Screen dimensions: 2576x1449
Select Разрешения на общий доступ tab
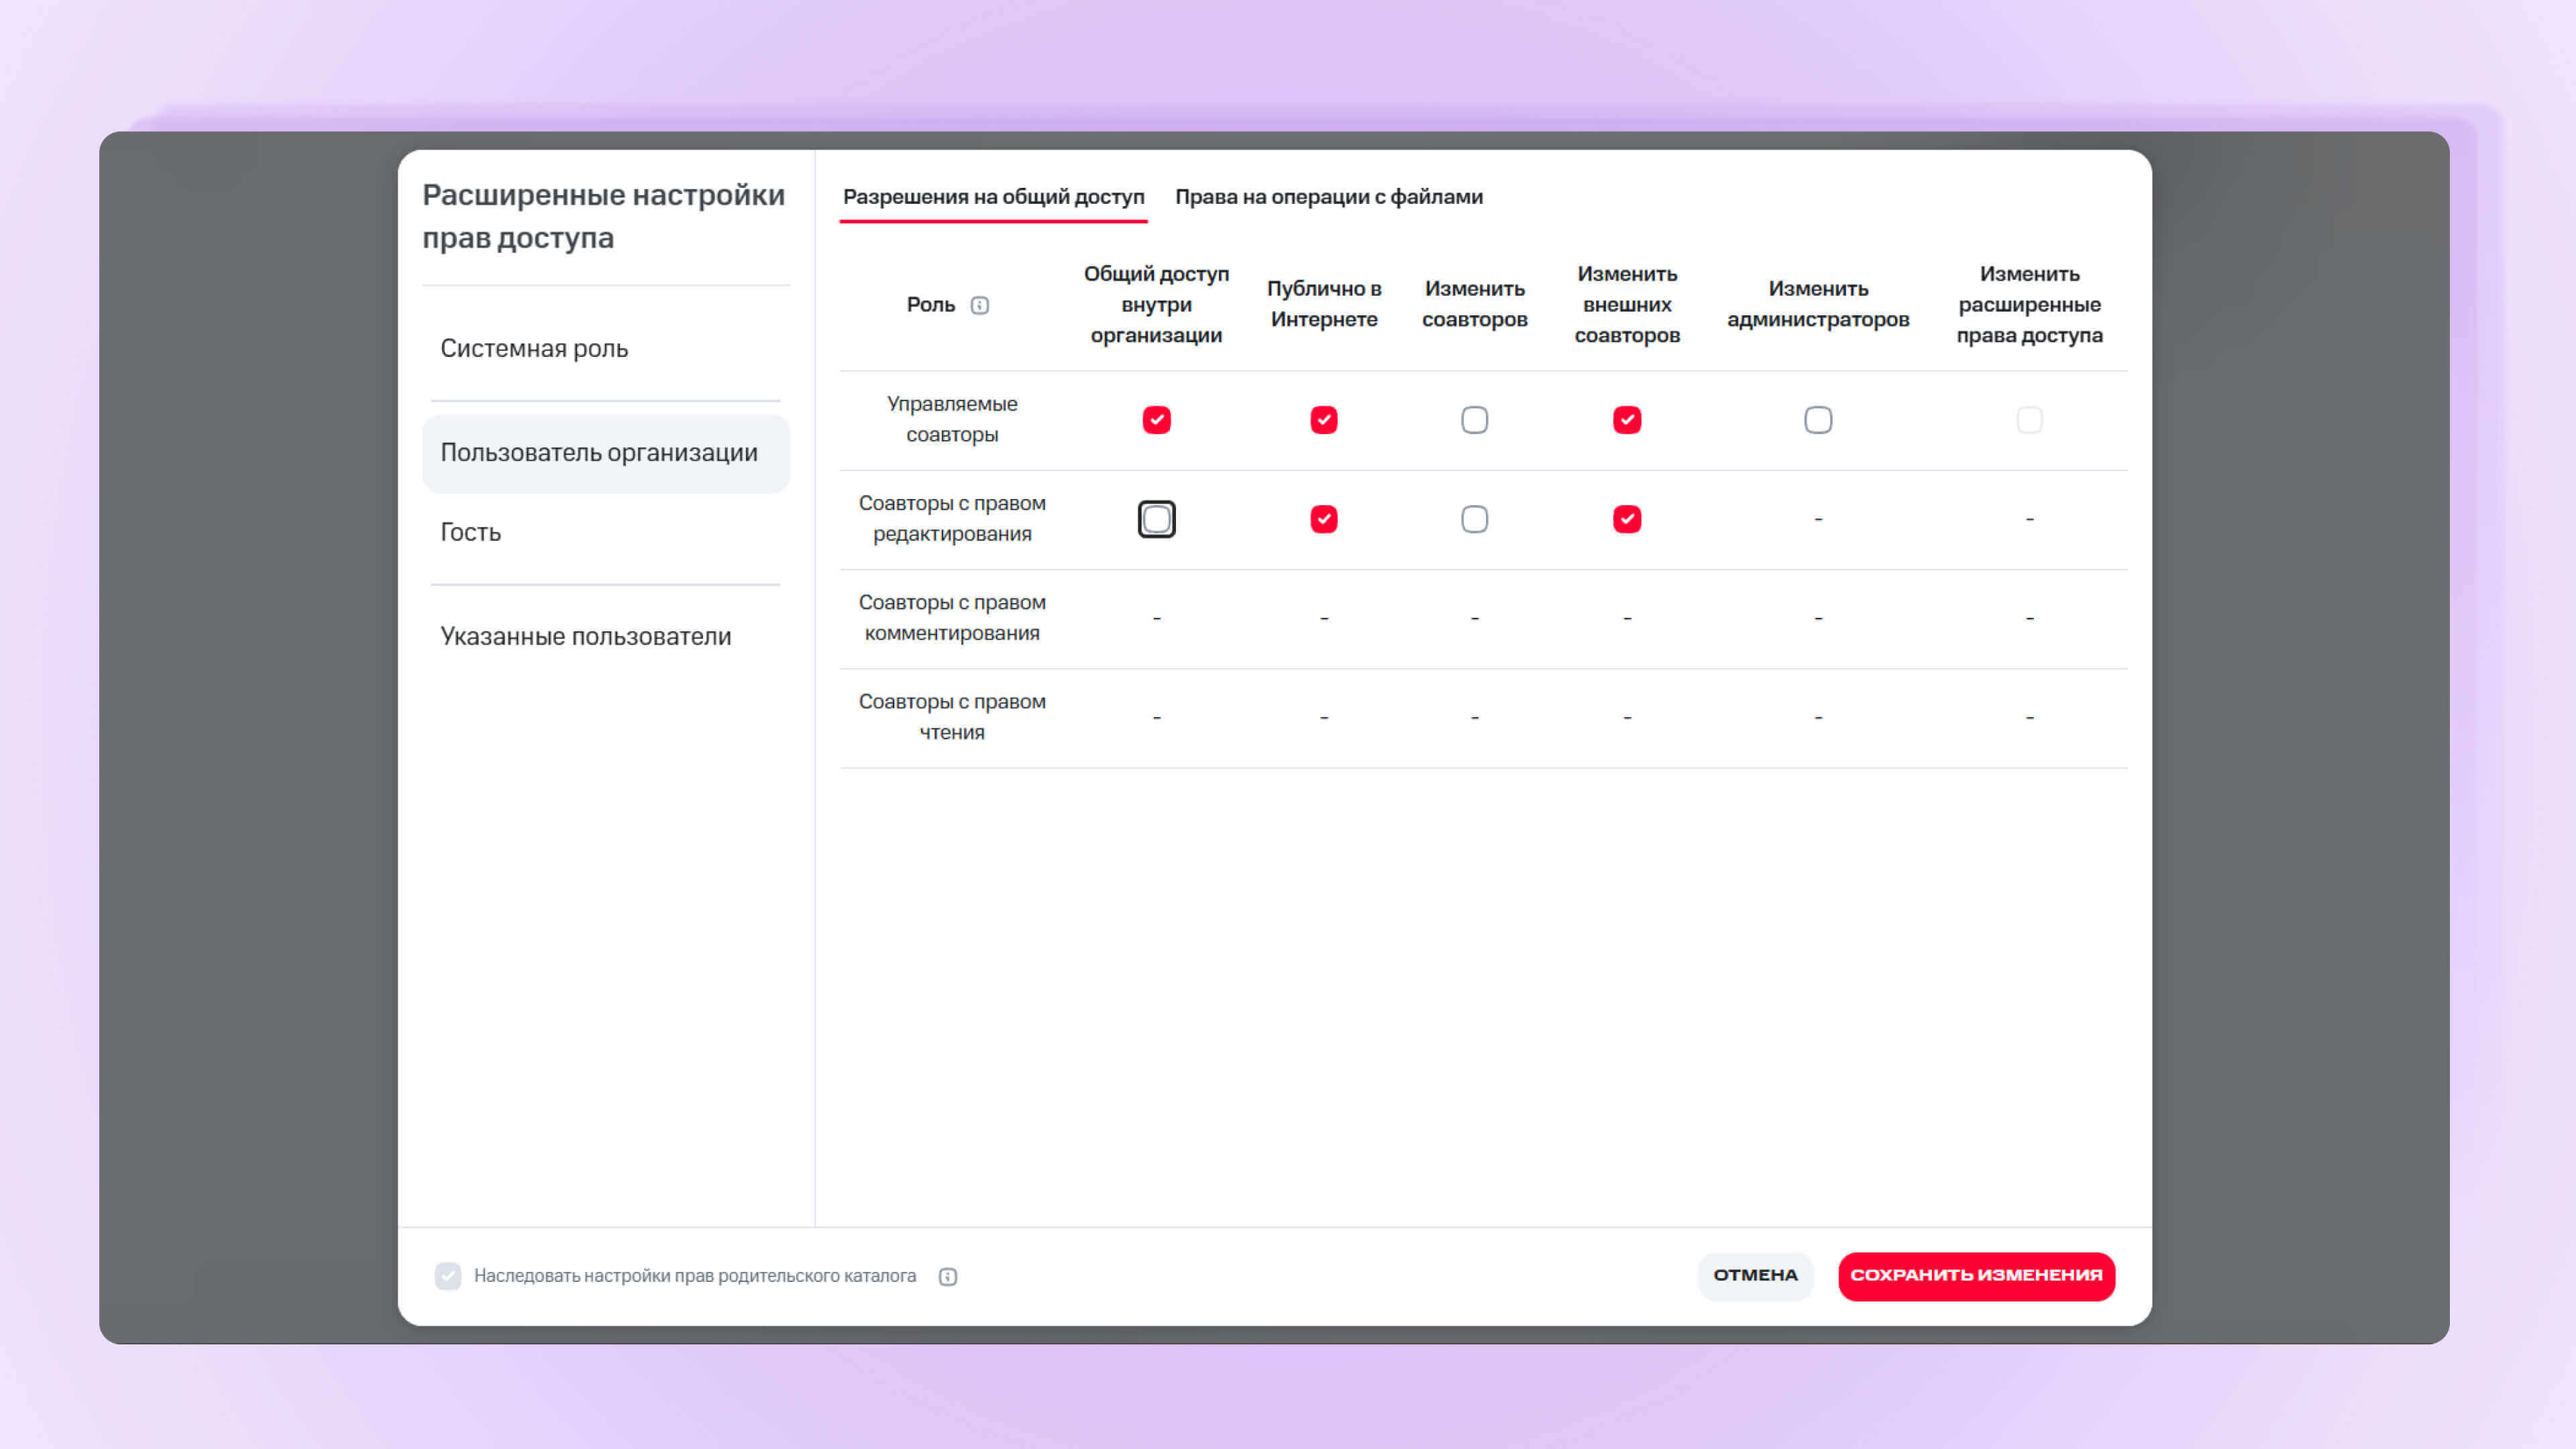pos(993,197)
